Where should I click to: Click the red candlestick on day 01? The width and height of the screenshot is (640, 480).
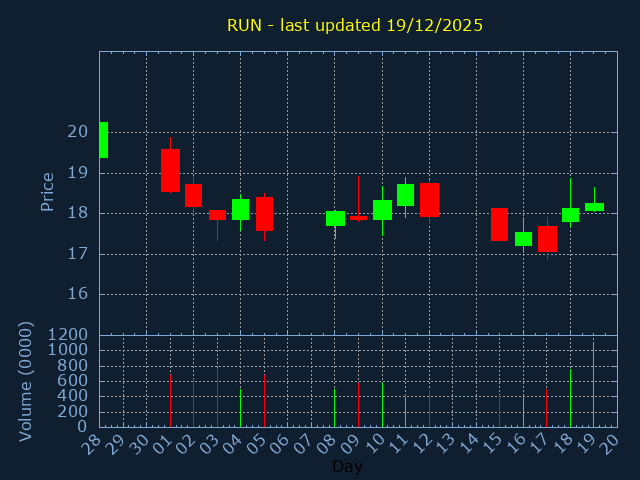(170, 170)
